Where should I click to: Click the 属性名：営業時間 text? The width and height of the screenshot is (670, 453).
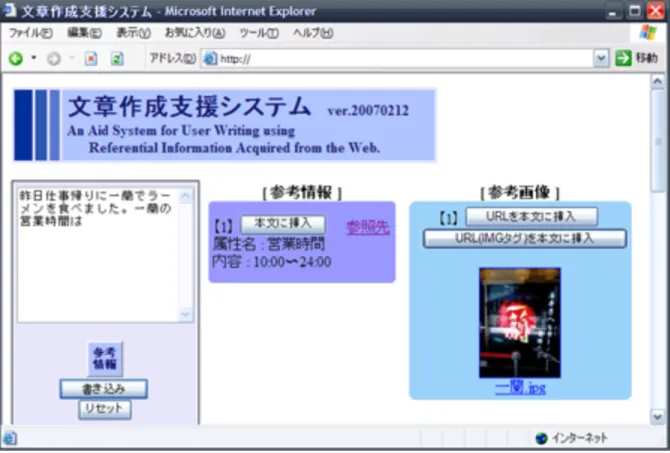coord(269,244)
